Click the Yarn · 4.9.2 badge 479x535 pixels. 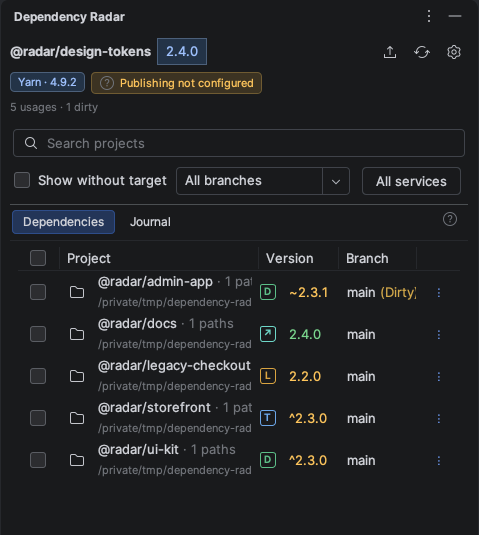coord(47,82)
